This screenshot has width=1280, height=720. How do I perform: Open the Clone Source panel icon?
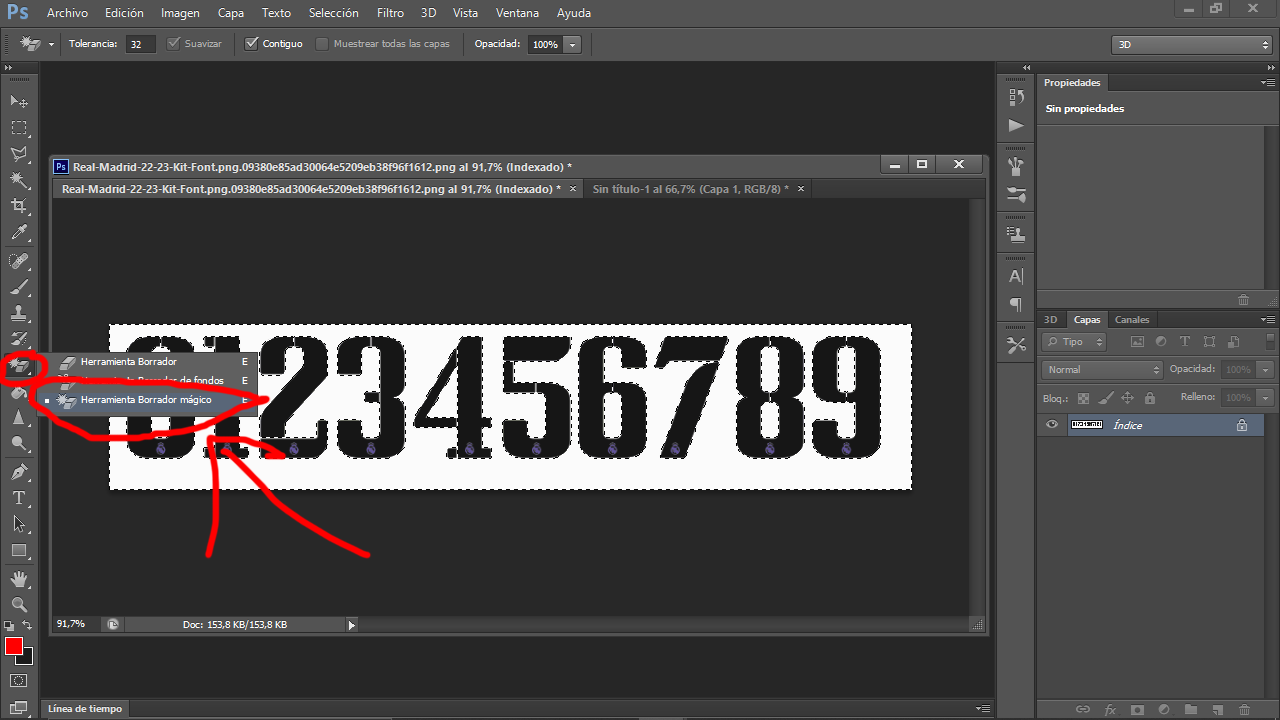coord(1017,235)
